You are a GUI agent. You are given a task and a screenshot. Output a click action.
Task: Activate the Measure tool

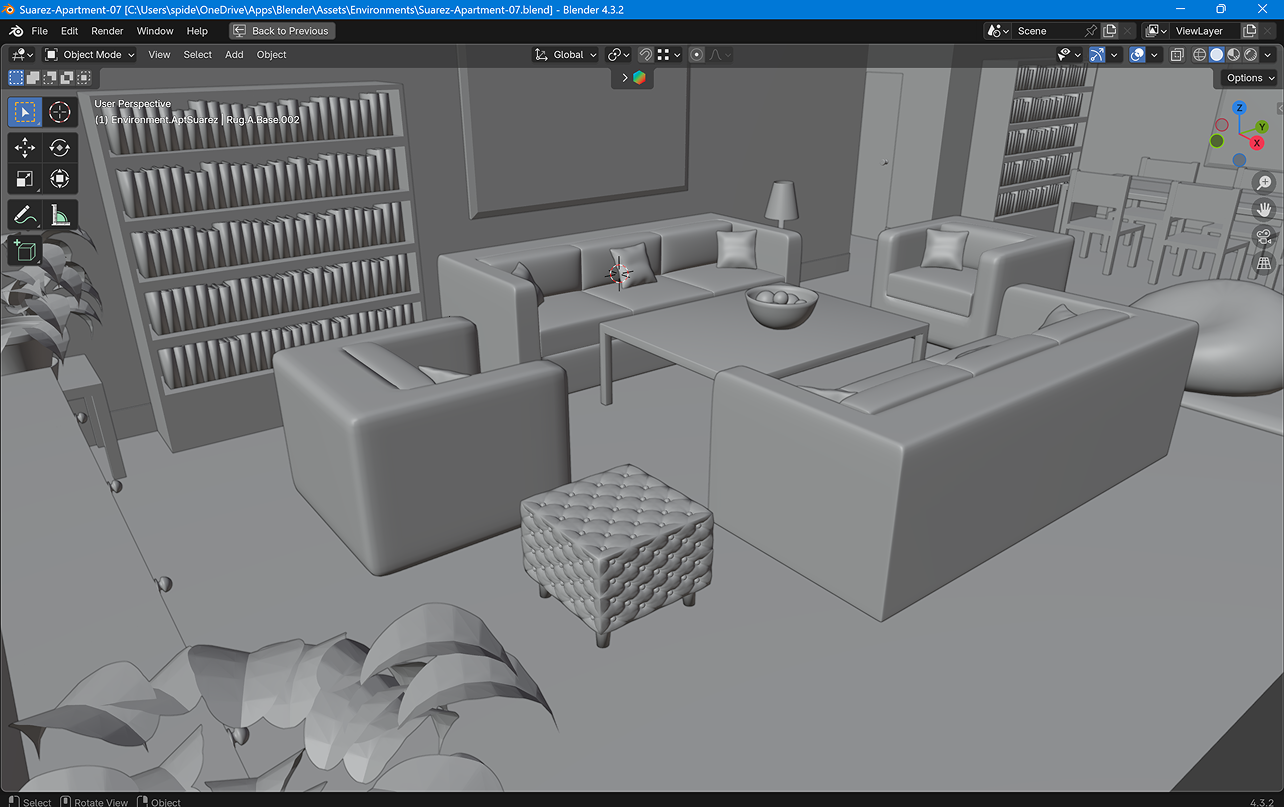click(x=60, y=214)
